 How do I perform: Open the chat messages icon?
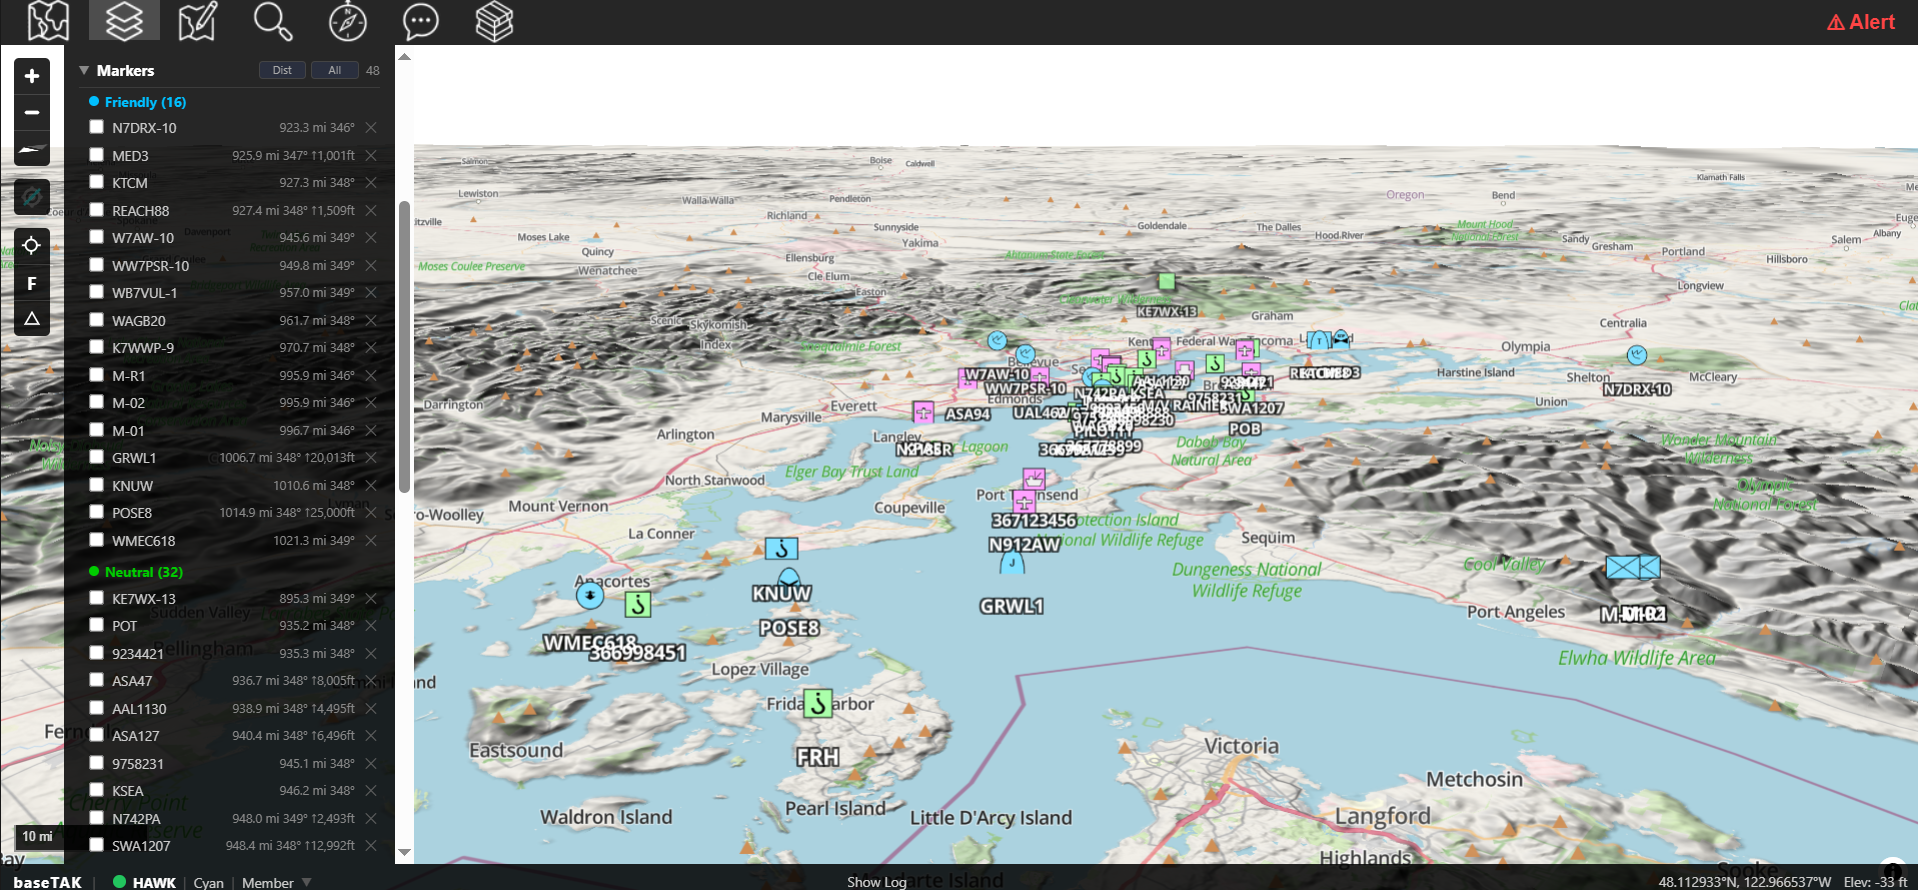420,21
